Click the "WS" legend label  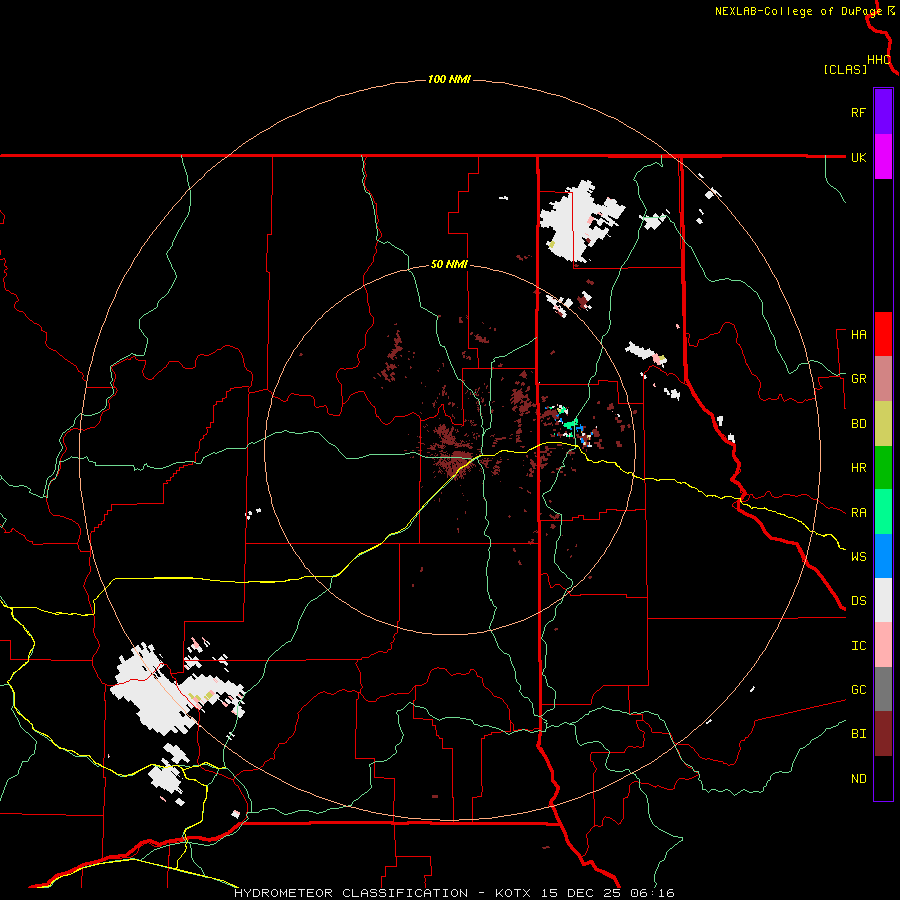tap(859, 557)
